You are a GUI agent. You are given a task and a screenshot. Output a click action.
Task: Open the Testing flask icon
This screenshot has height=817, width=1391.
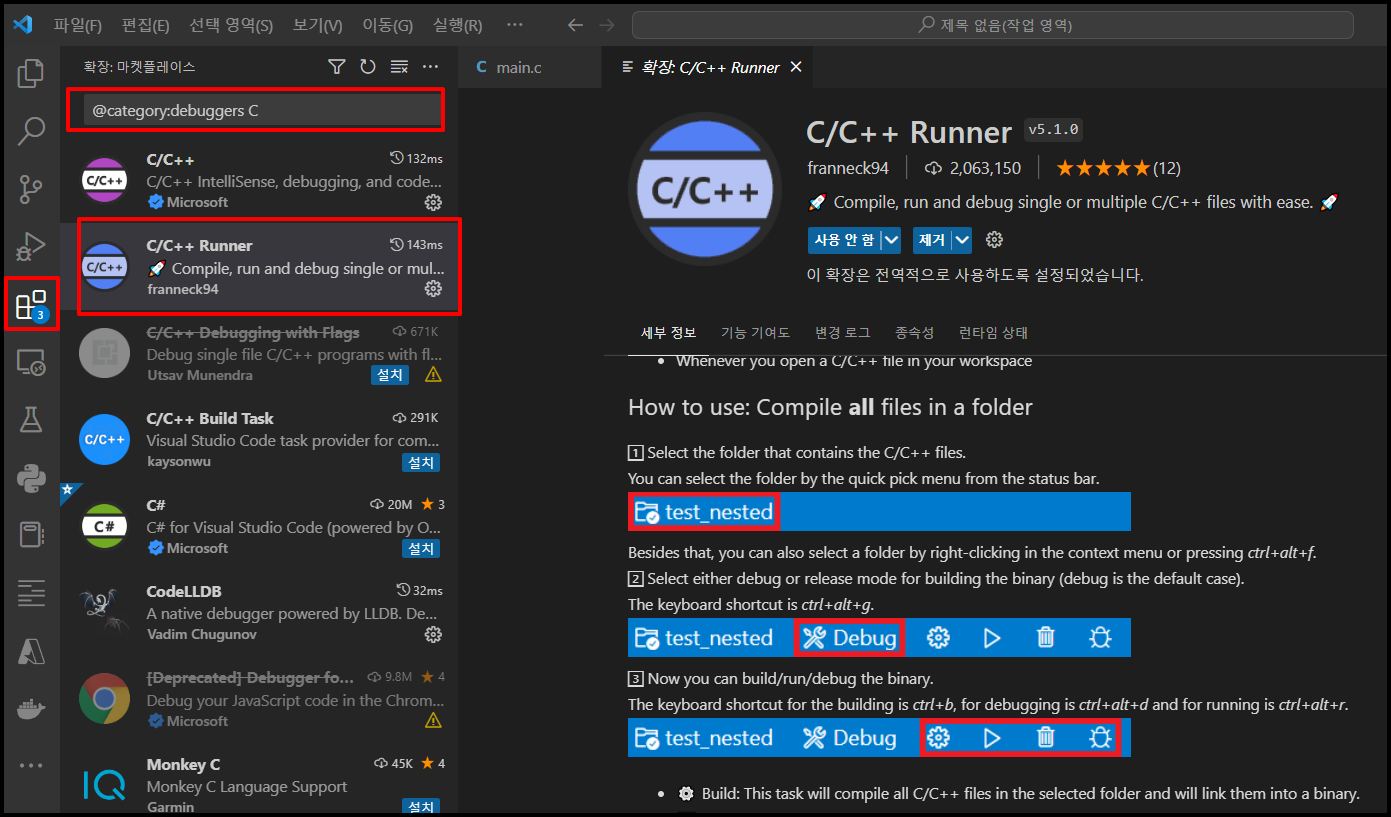click(x=31, y=420)
